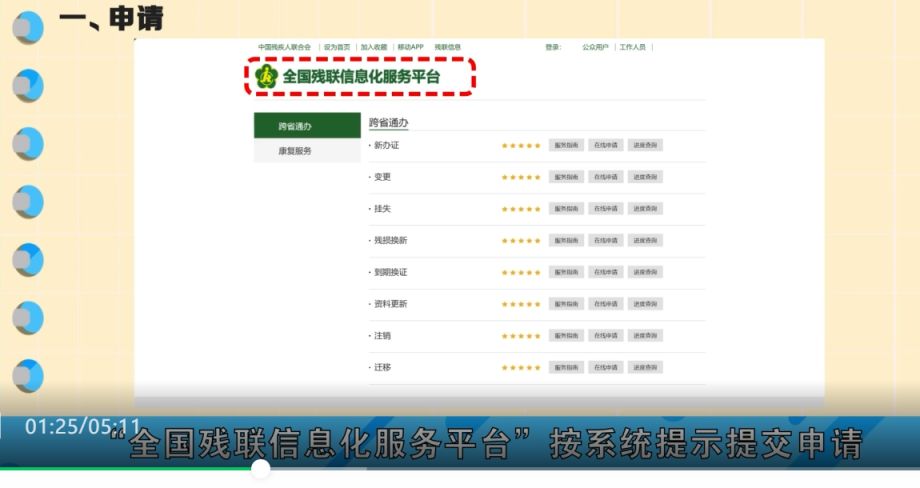Click the video progress scrubber handle

(x=261, y=469)
